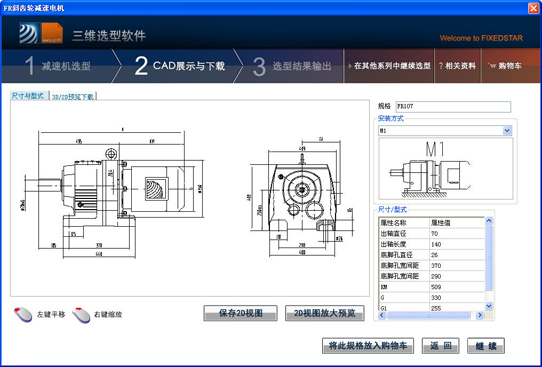Click the scroll-down arrow of the property table
542x367 pixels.
click(x=489, y=306)
